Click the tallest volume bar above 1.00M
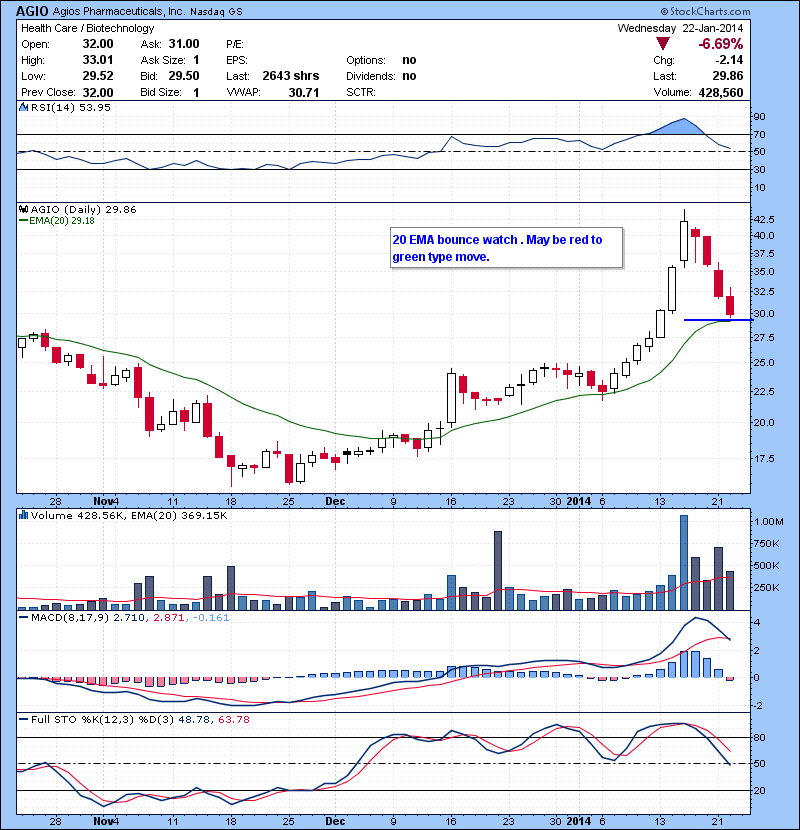 point(684,562)
